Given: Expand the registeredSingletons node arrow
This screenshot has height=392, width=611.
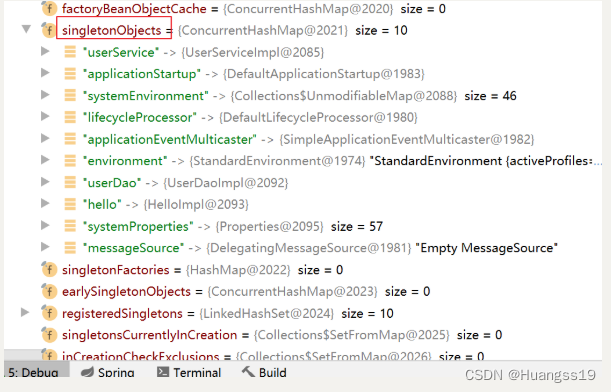Looking at the screenshot, I should pyautogui.click(x=25, y=313).
